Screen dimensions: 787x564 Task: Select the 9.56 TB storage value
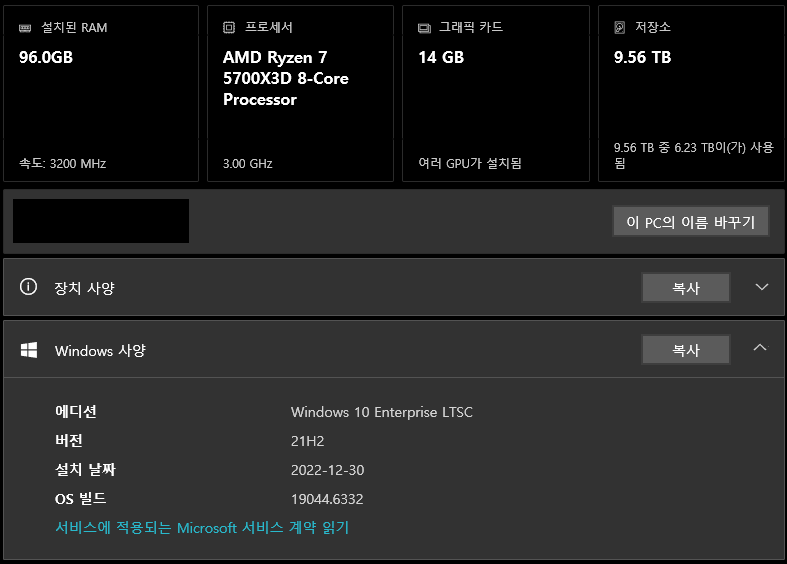642,58
